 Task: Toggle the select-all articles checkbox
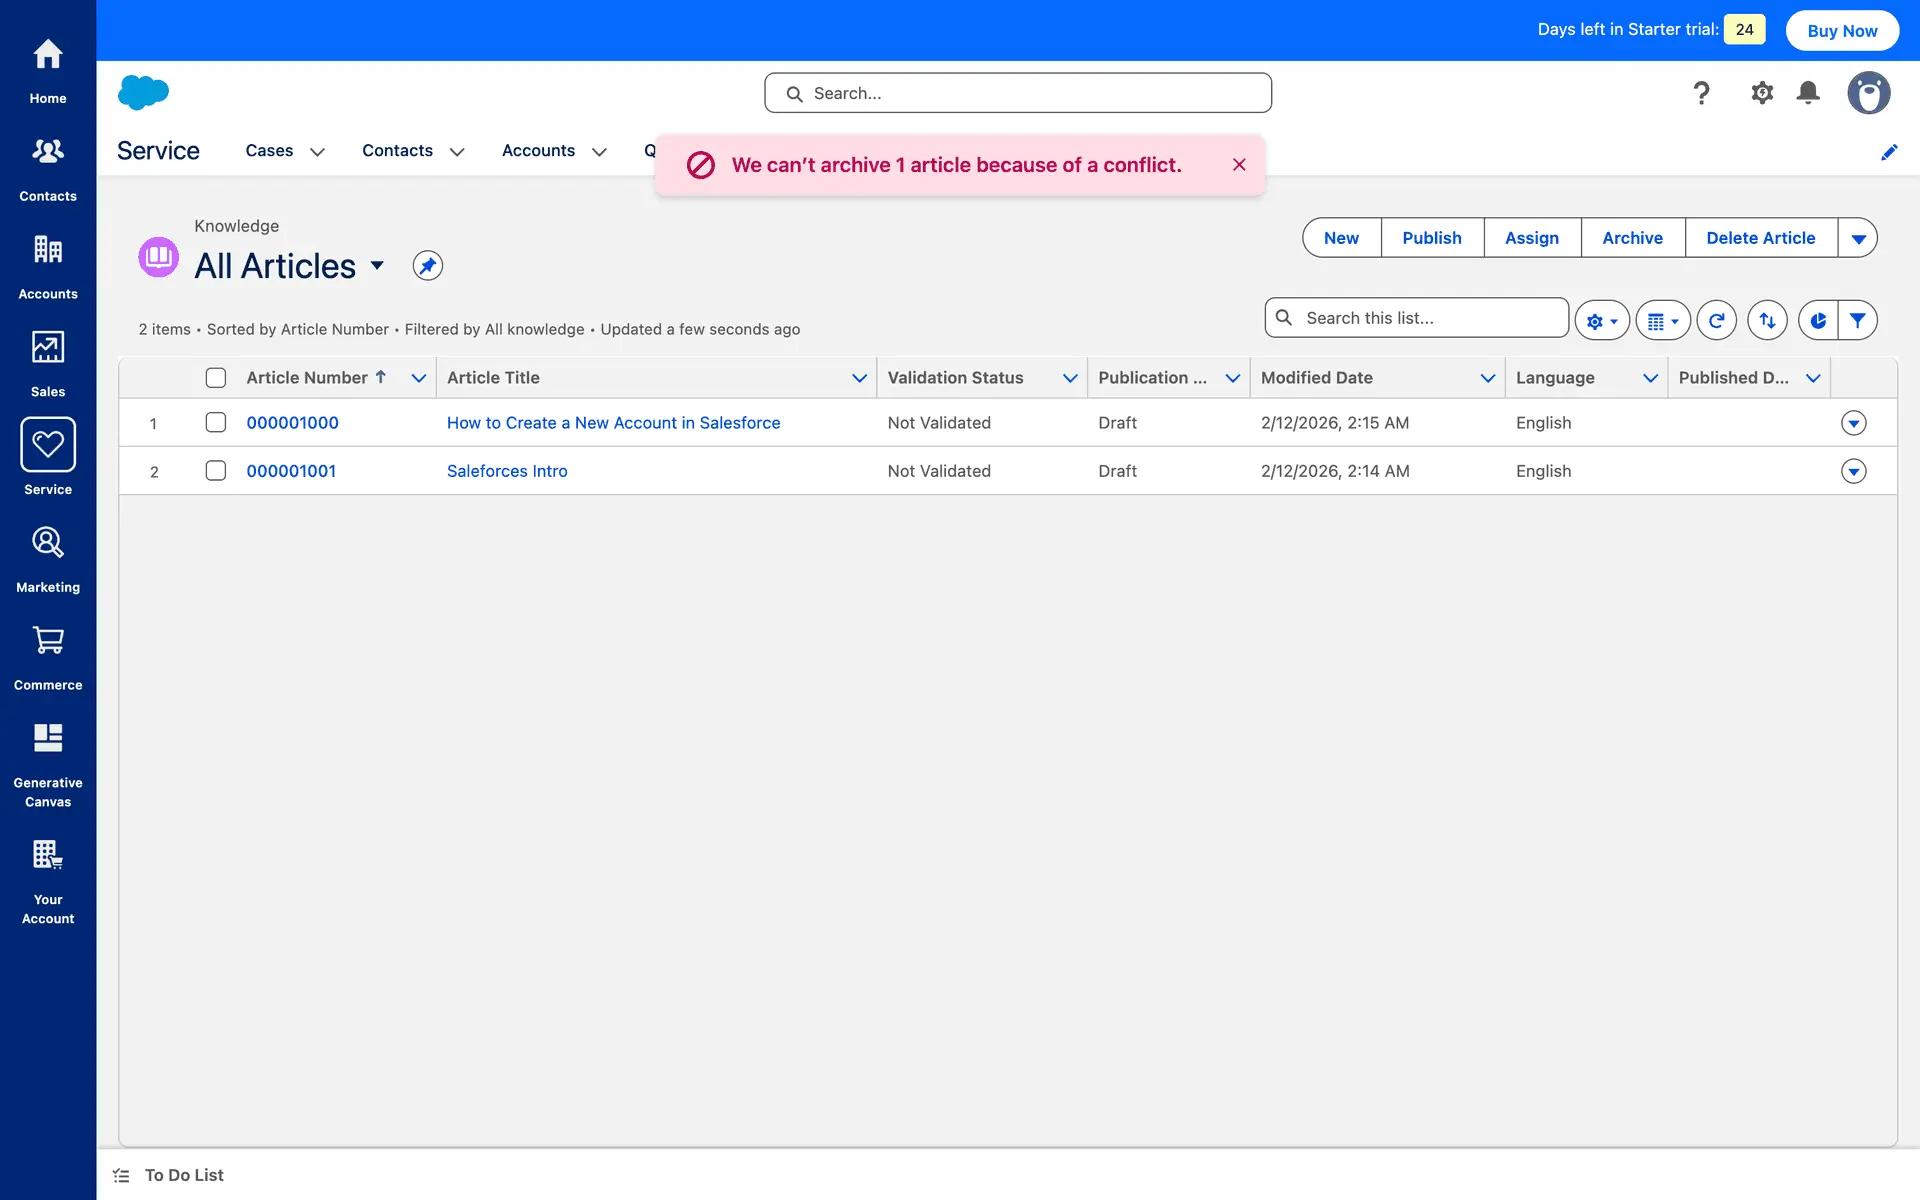tap(216, 378)
